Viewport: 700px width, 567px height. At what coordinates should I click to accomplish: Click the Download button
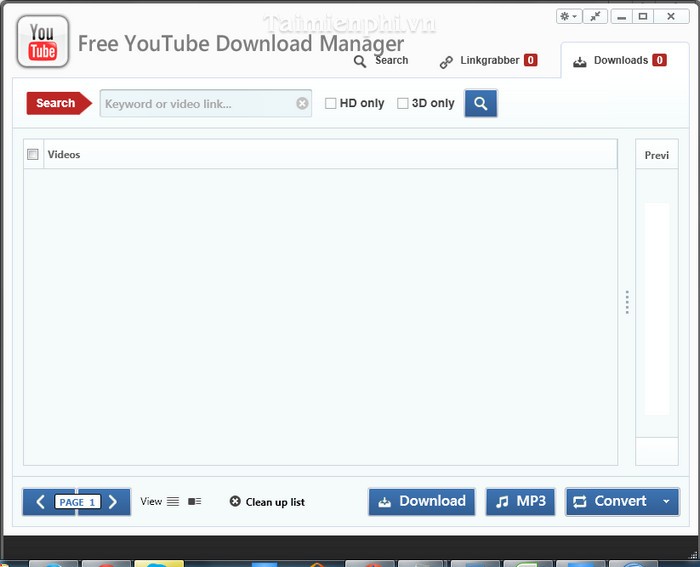coord(422,502)
